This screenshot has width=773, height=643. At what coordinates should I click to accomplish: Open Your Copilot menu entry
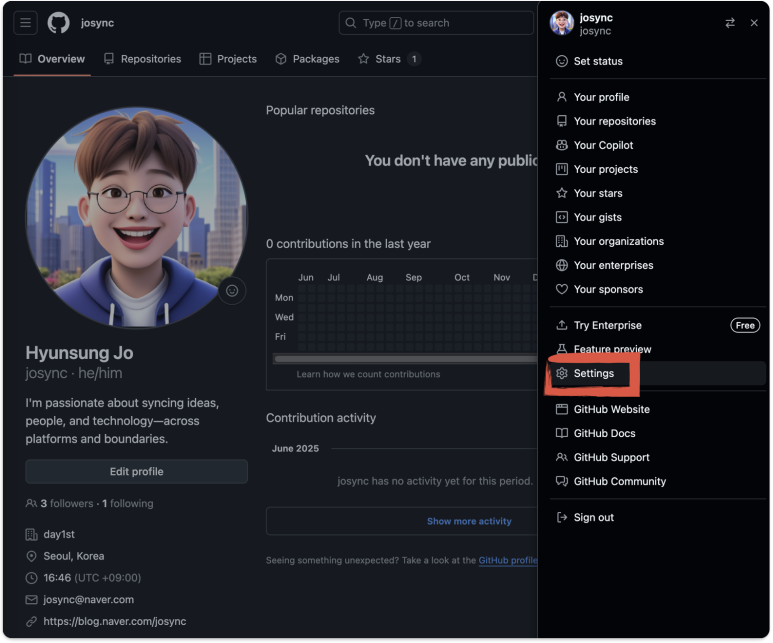coord(658,145)
